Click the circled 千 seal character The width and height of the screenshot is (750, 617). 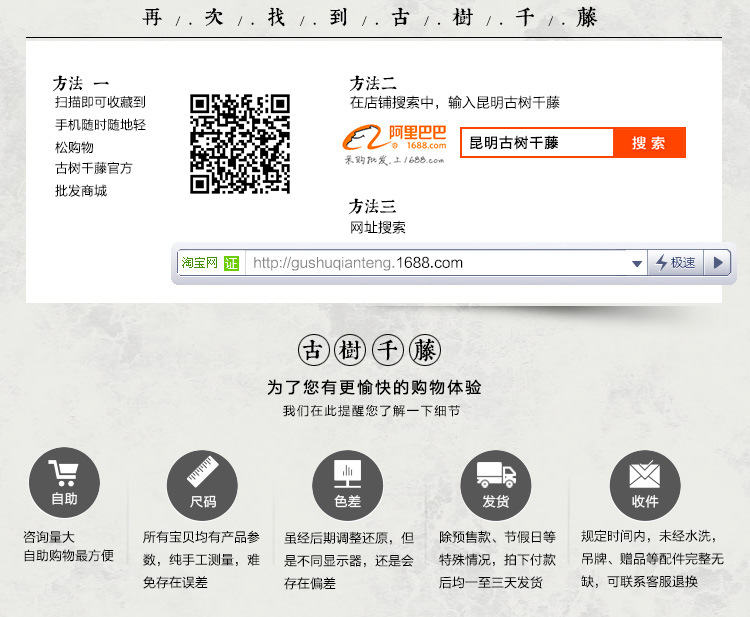pyautogui.click(x=388, y=350)
